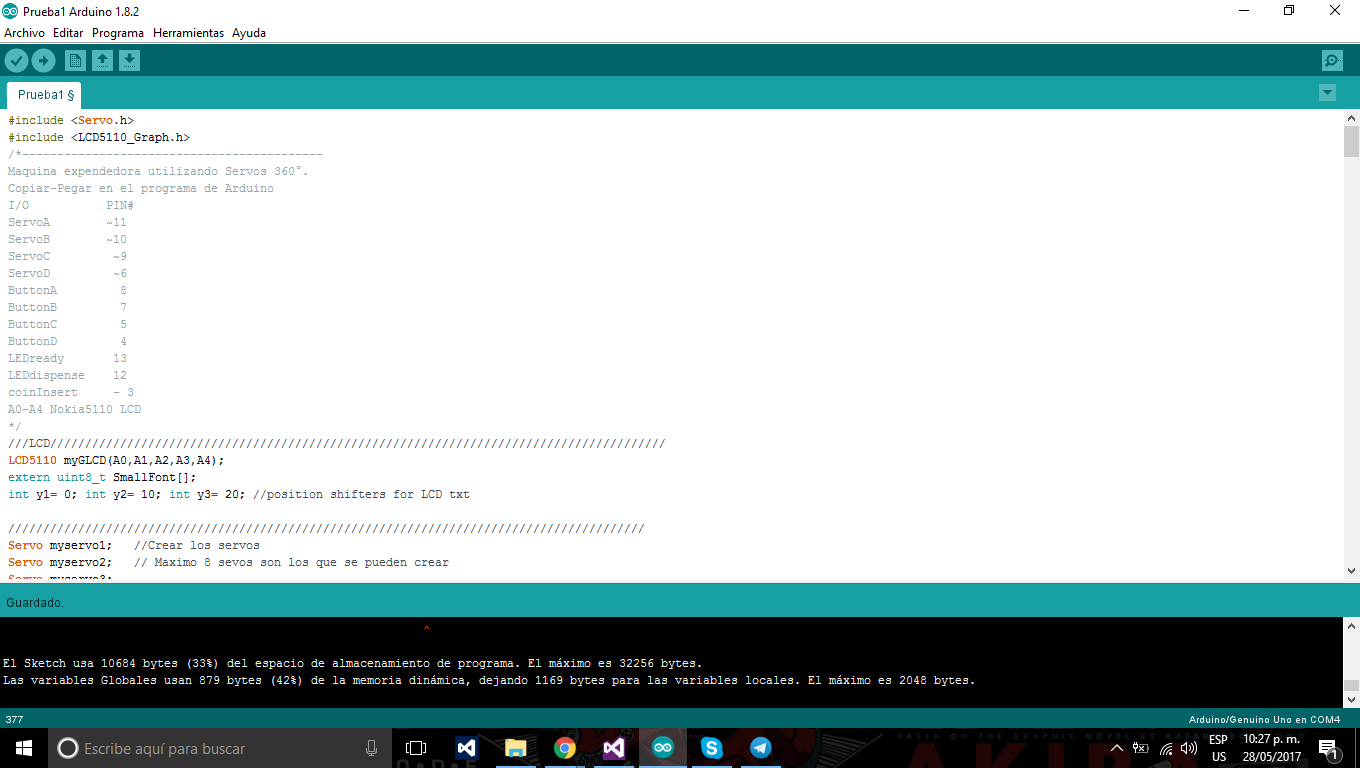Open purple Visual Studio taskbar icon

[x=614, y=748]
